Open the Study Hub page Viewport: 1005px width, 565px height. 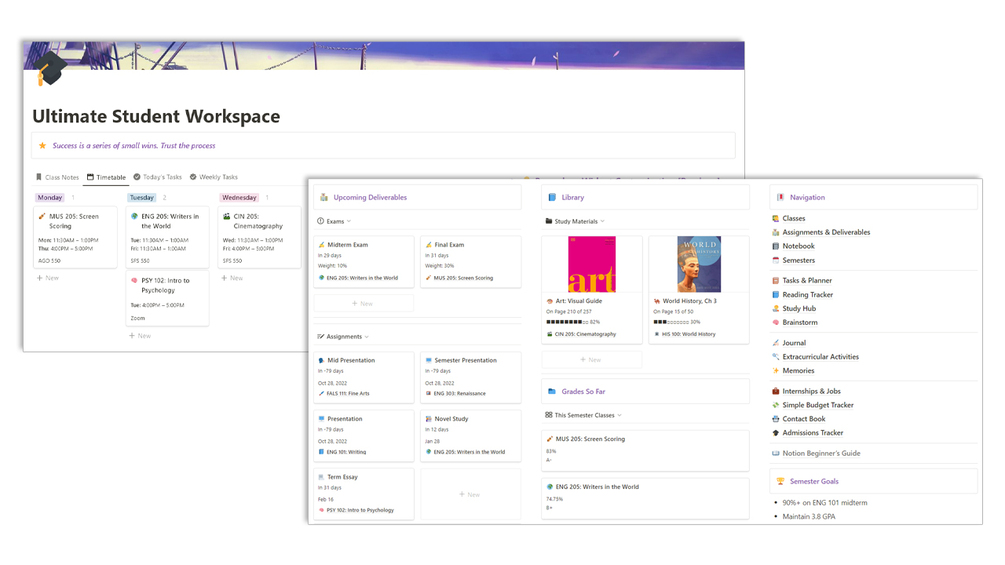pos(799,309)
